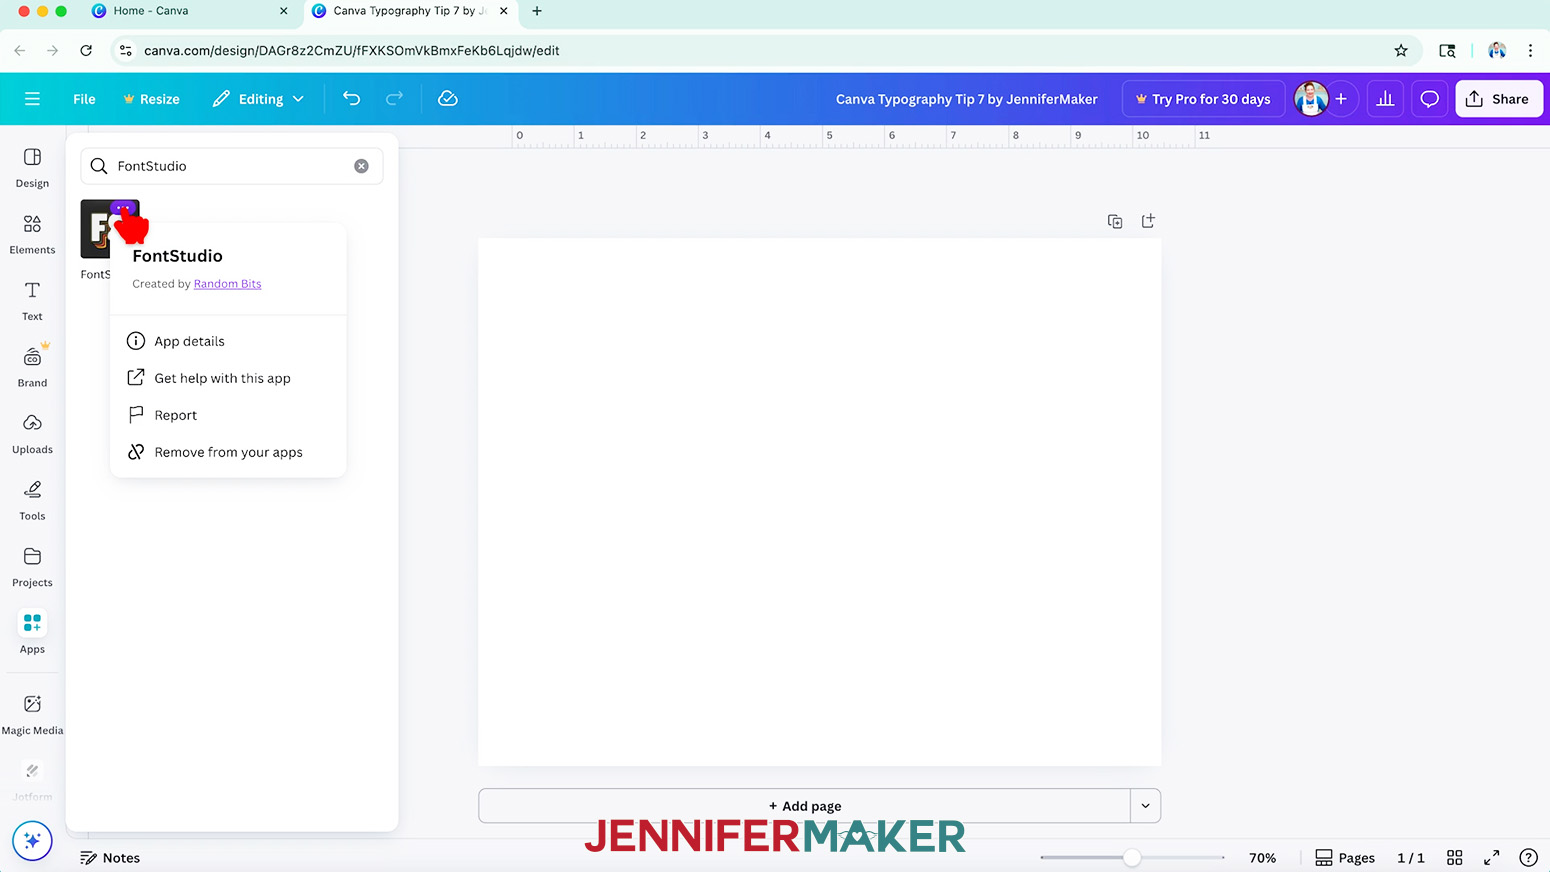Open the Apps panel
The height and width of the screenshot is (872, 1550).
coord(32,634)
